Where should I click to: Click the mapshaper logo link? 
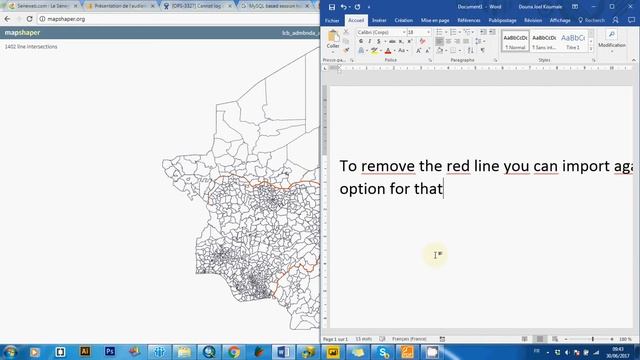pyautogui.click(x=22, y=33)
